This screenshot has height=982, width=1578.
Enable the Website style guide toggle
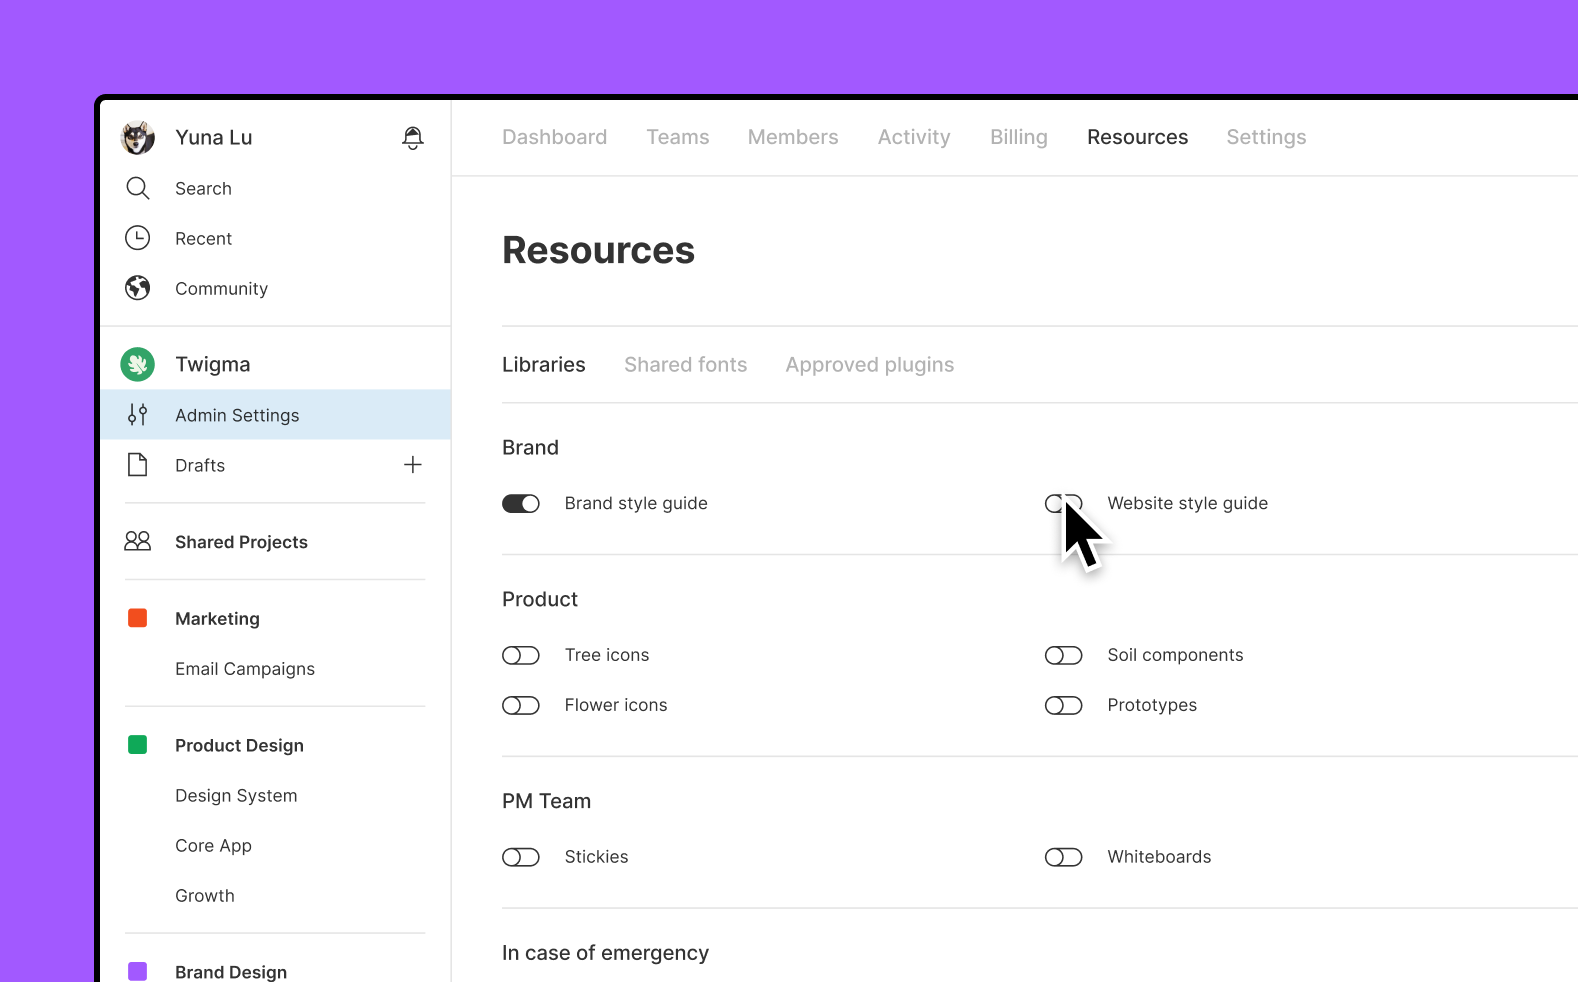(1063, 503)
